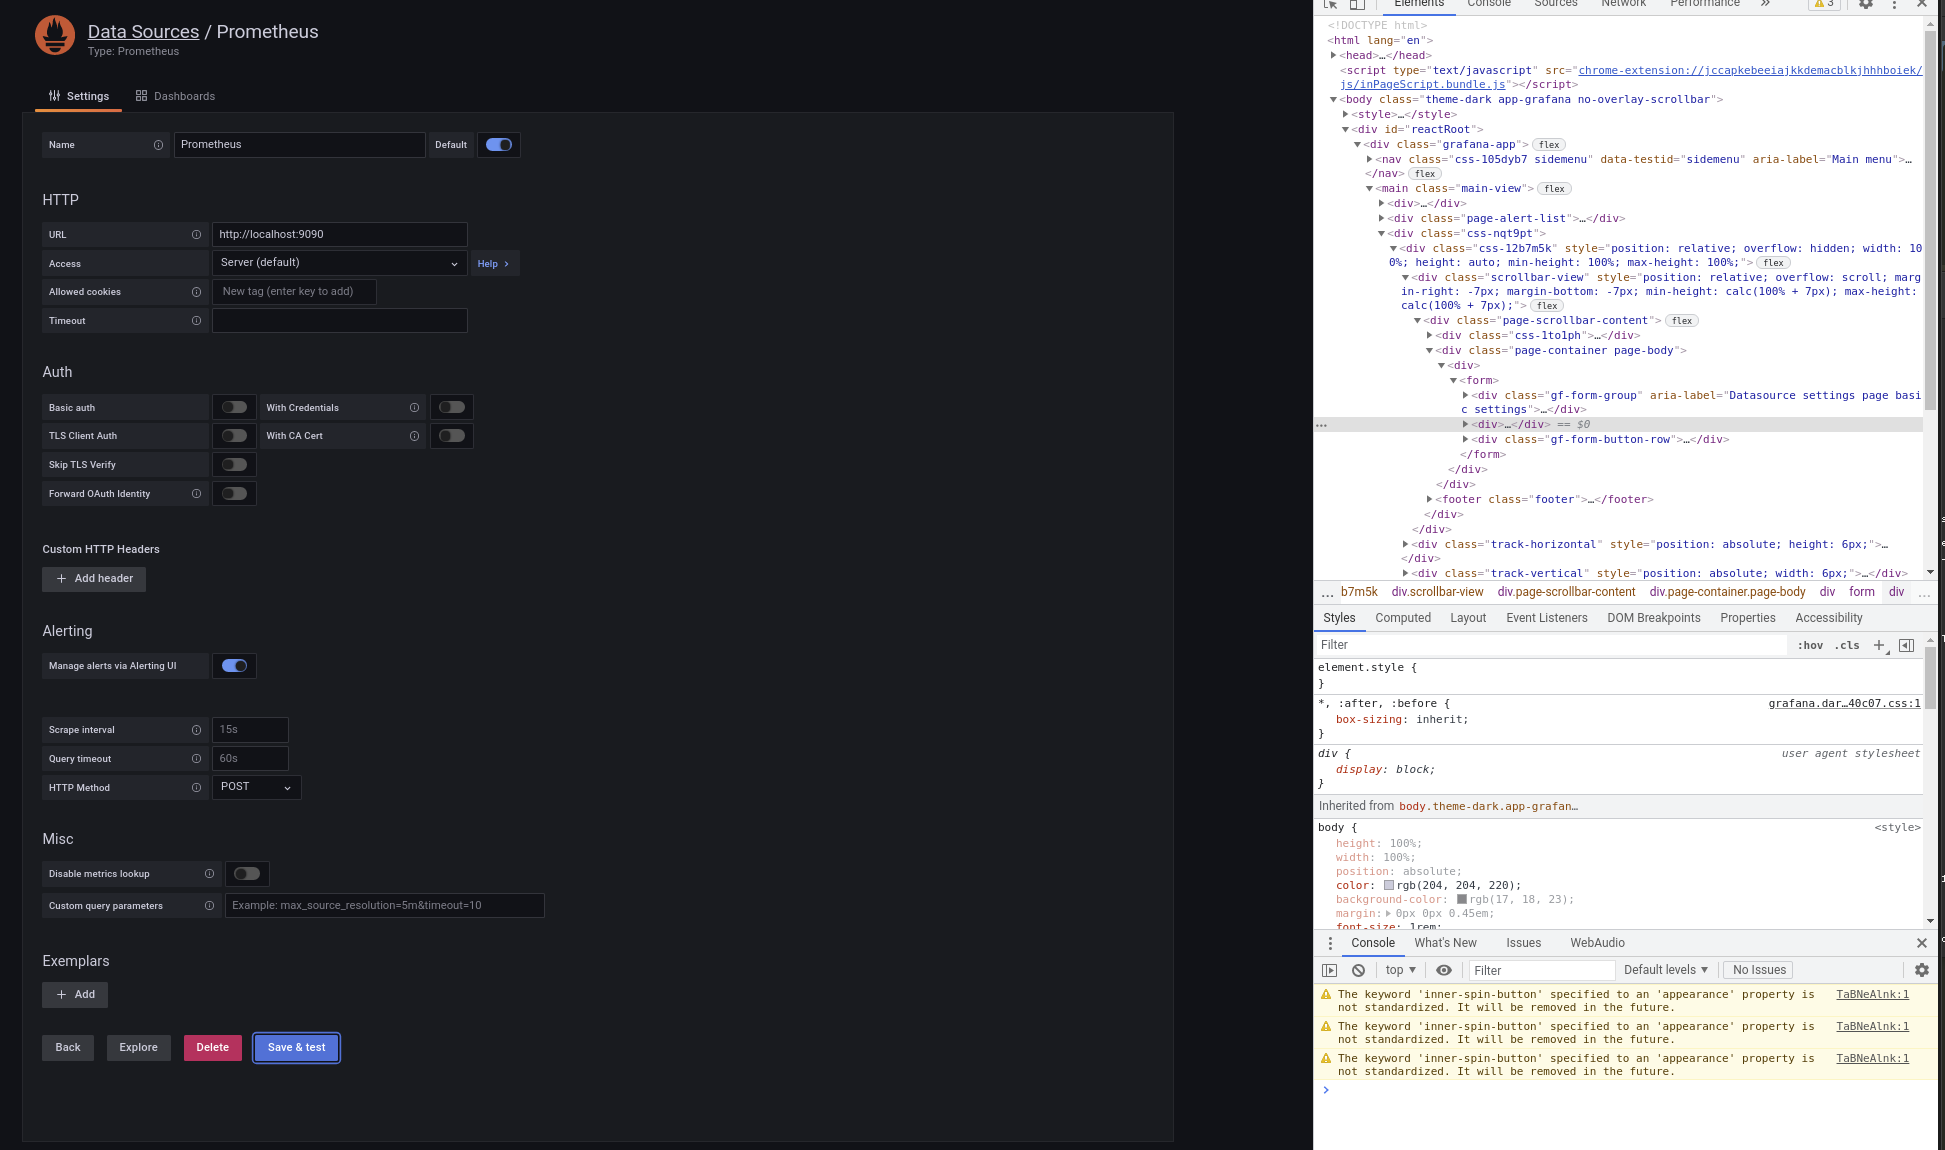
Task: Switch to the Dashboards tab
Action: [x=175, y=95]
